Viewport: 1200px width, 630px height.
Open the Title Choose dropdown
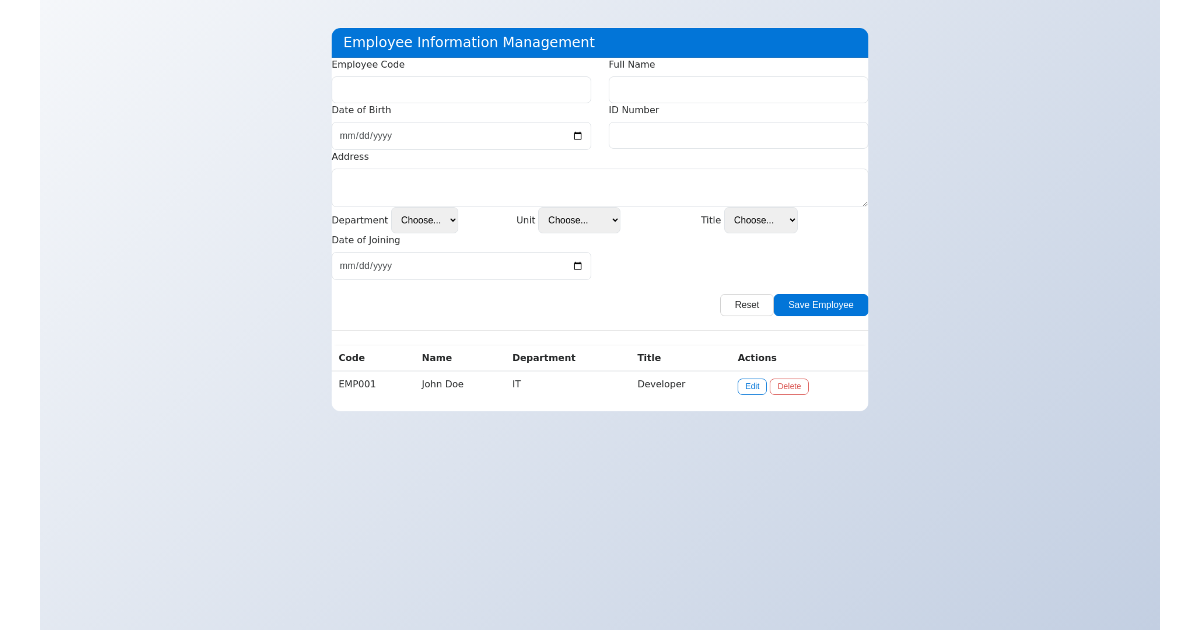click(x=761, y=220)
